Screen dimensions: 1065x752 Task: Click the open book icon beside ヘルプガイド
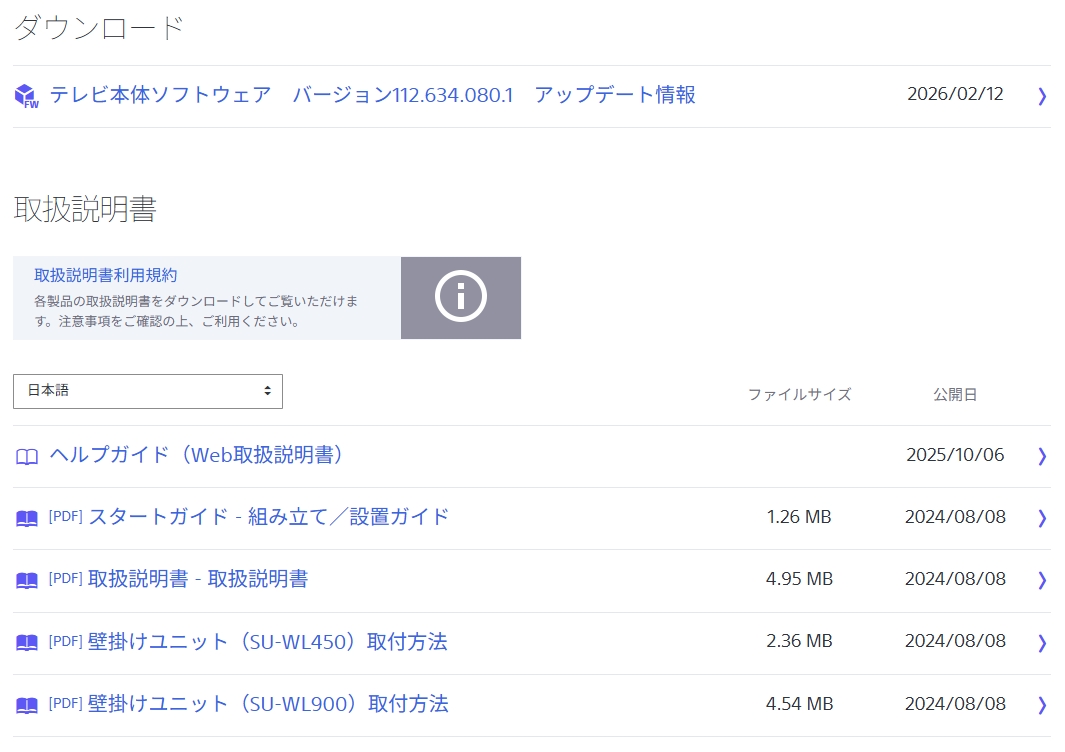[27, 457]
